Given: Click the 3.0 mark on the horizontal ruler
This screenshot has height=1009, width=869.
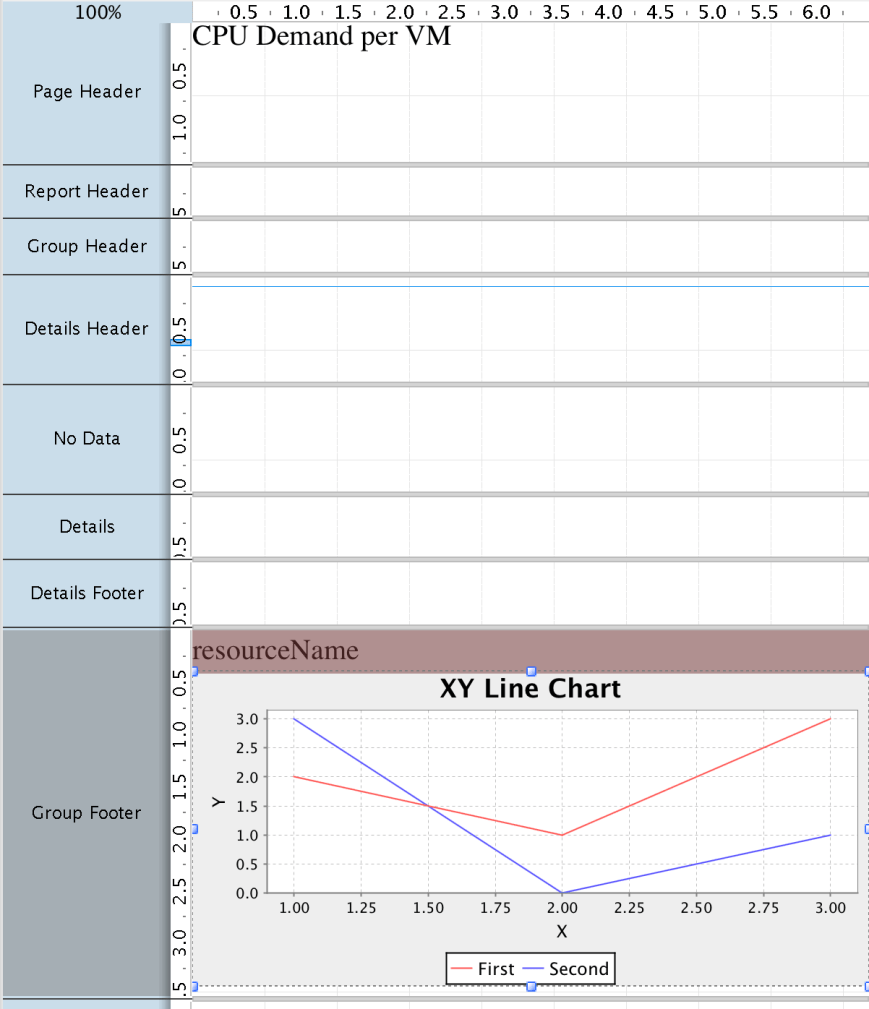Looking at the screenshot, I should [505, 13].
